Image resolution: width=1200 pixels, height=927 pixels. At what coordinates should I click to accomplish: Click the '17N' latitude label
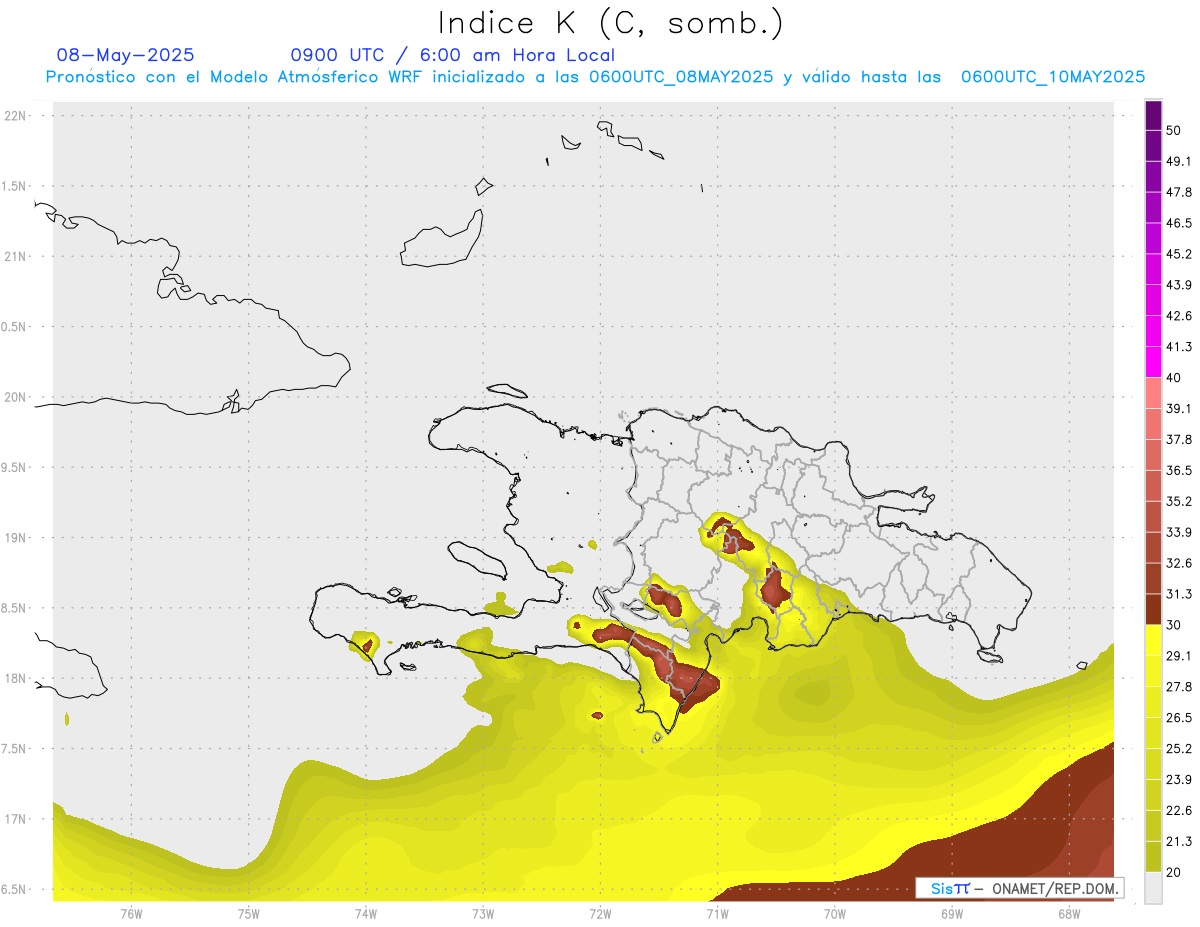tap(16, 819)
